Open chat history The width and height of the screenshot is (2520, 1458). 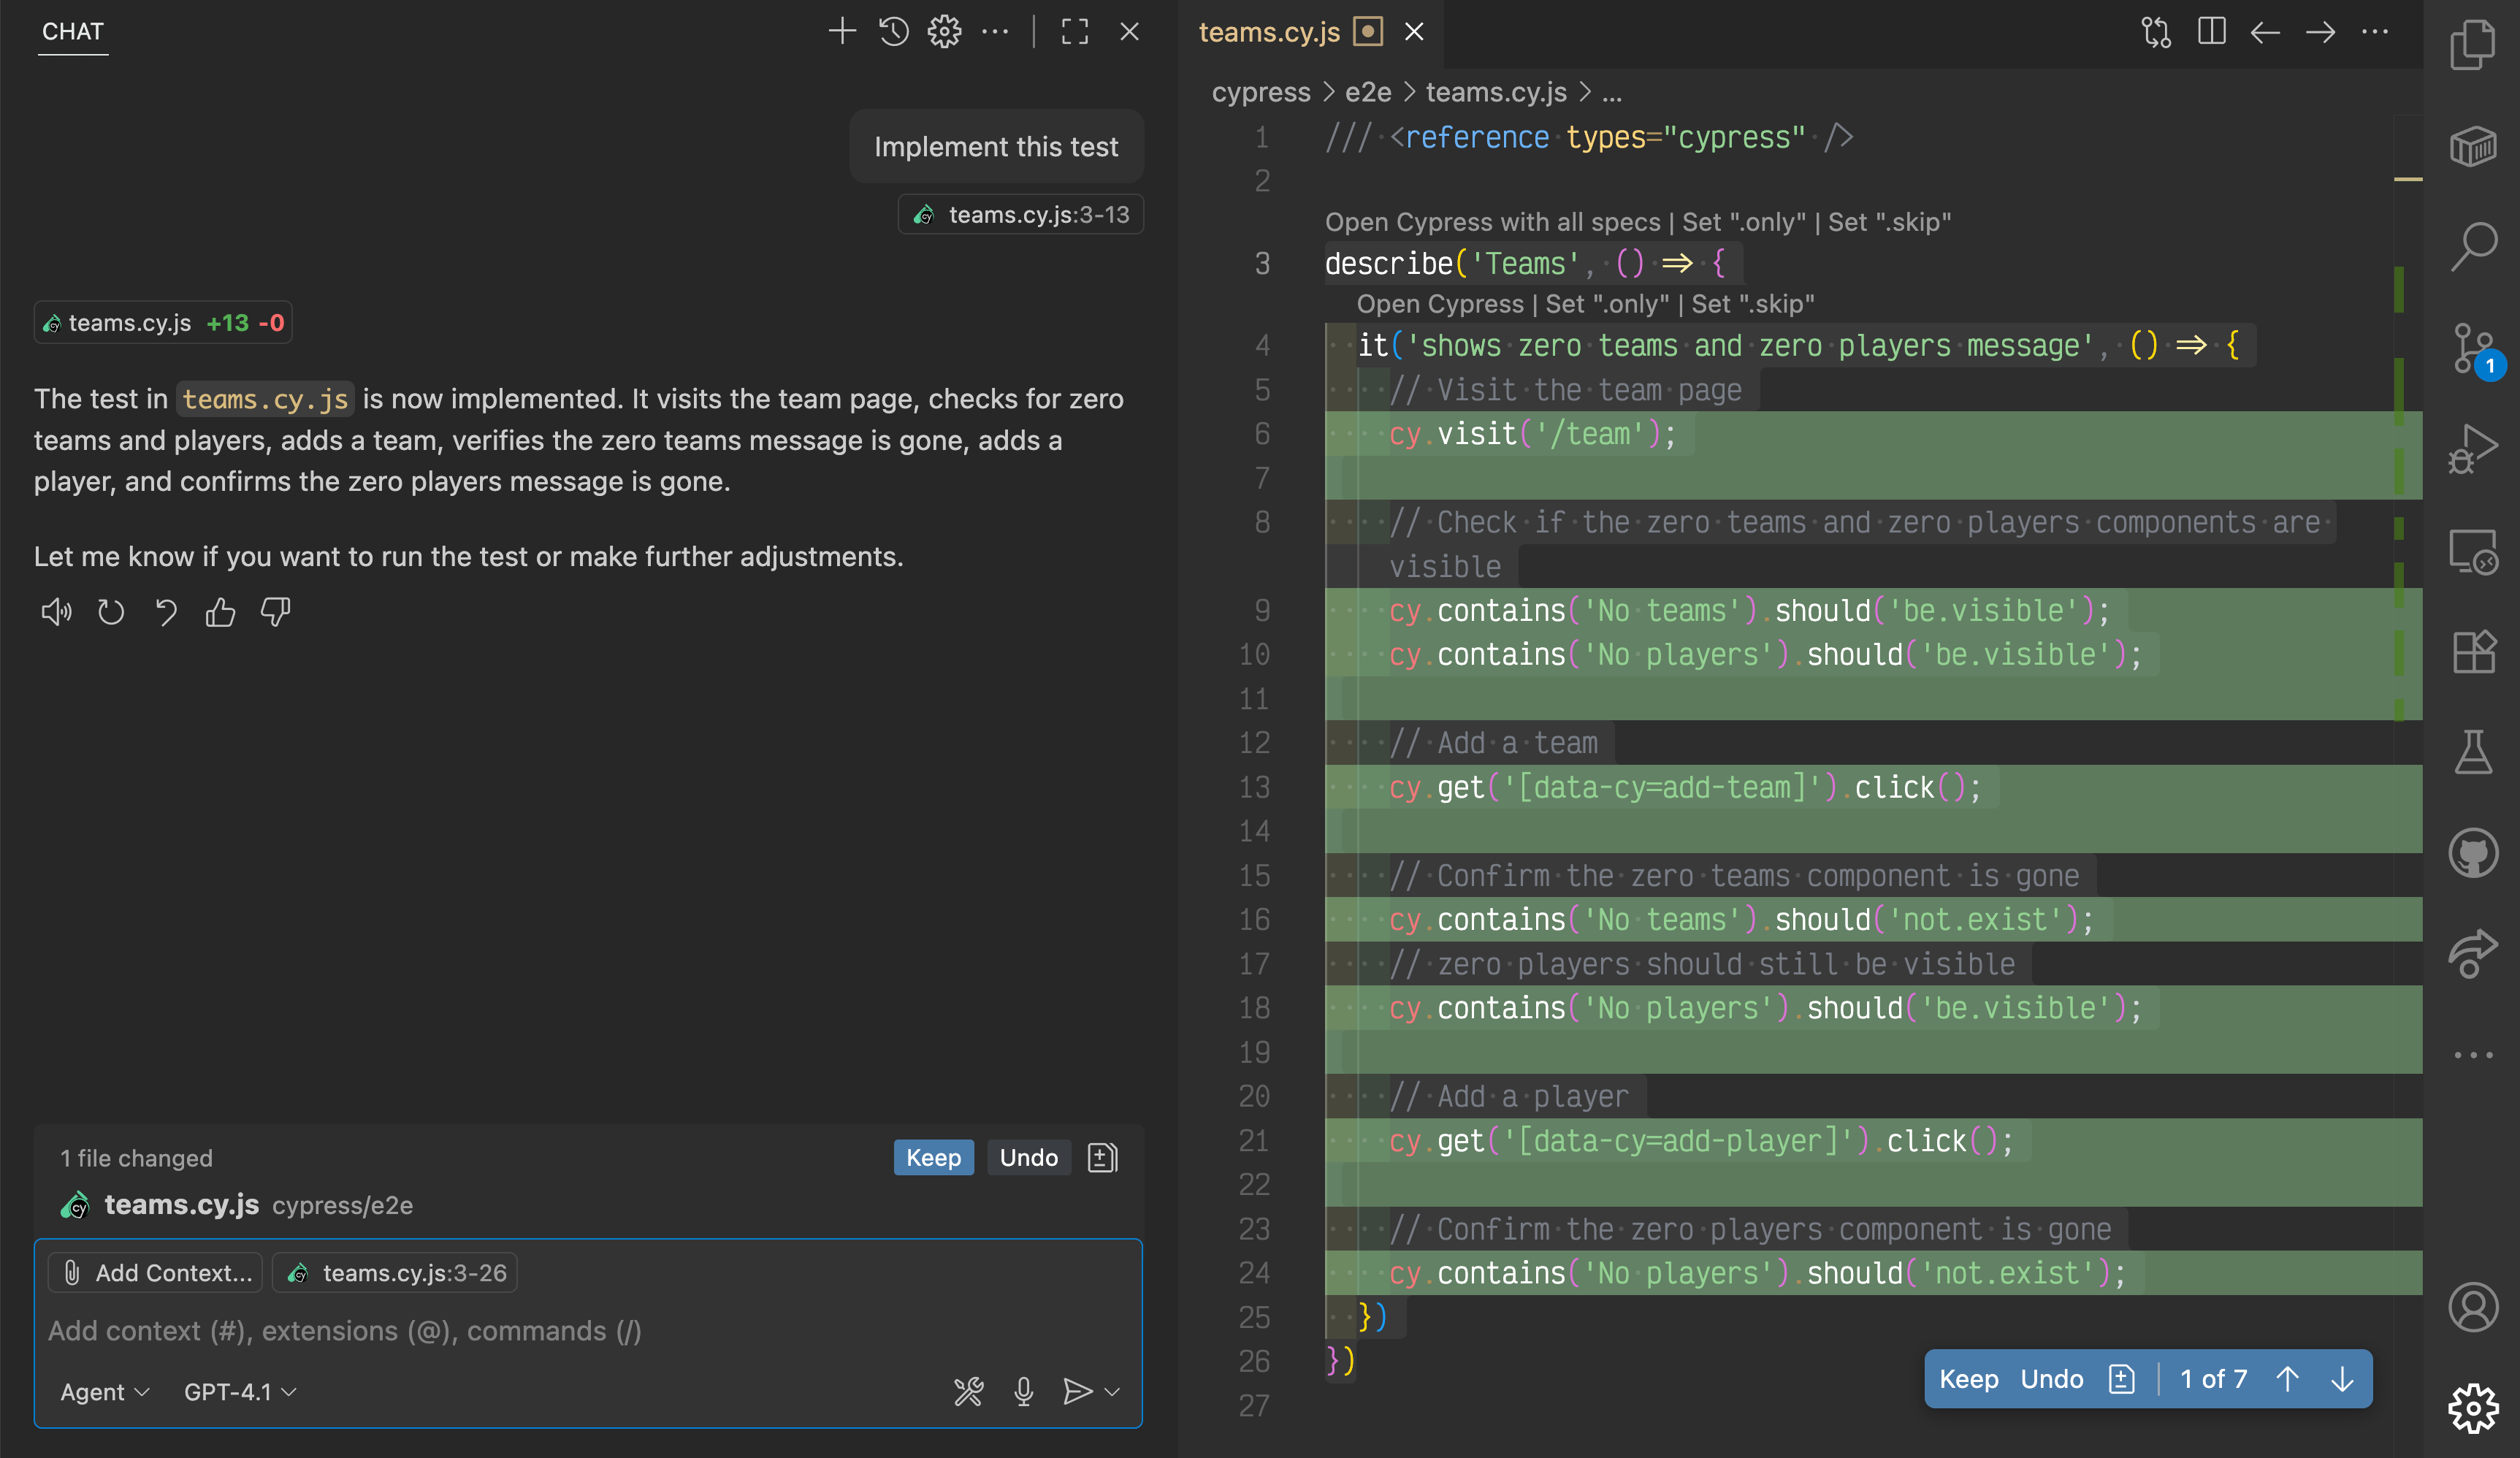(893, 31)
